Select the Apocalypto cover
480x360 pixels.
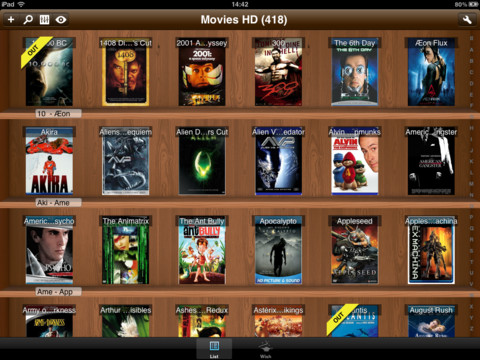point(278,250)
